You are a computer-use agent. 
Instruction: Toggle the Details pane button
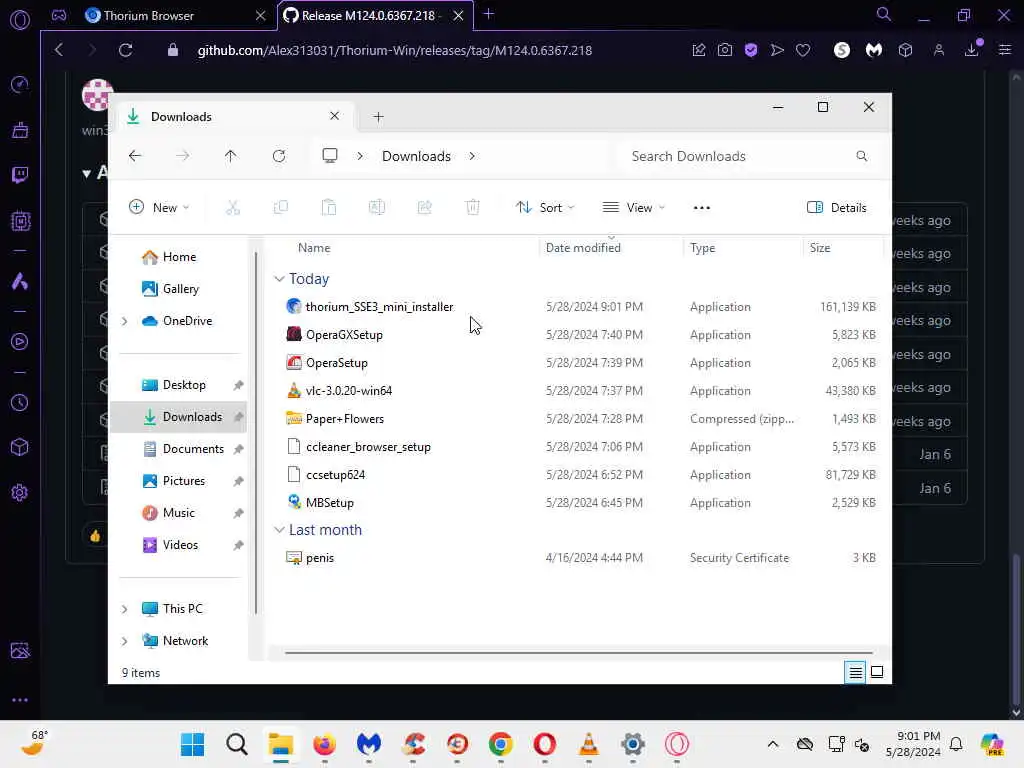pyautogui.click(x=837, y=208)
